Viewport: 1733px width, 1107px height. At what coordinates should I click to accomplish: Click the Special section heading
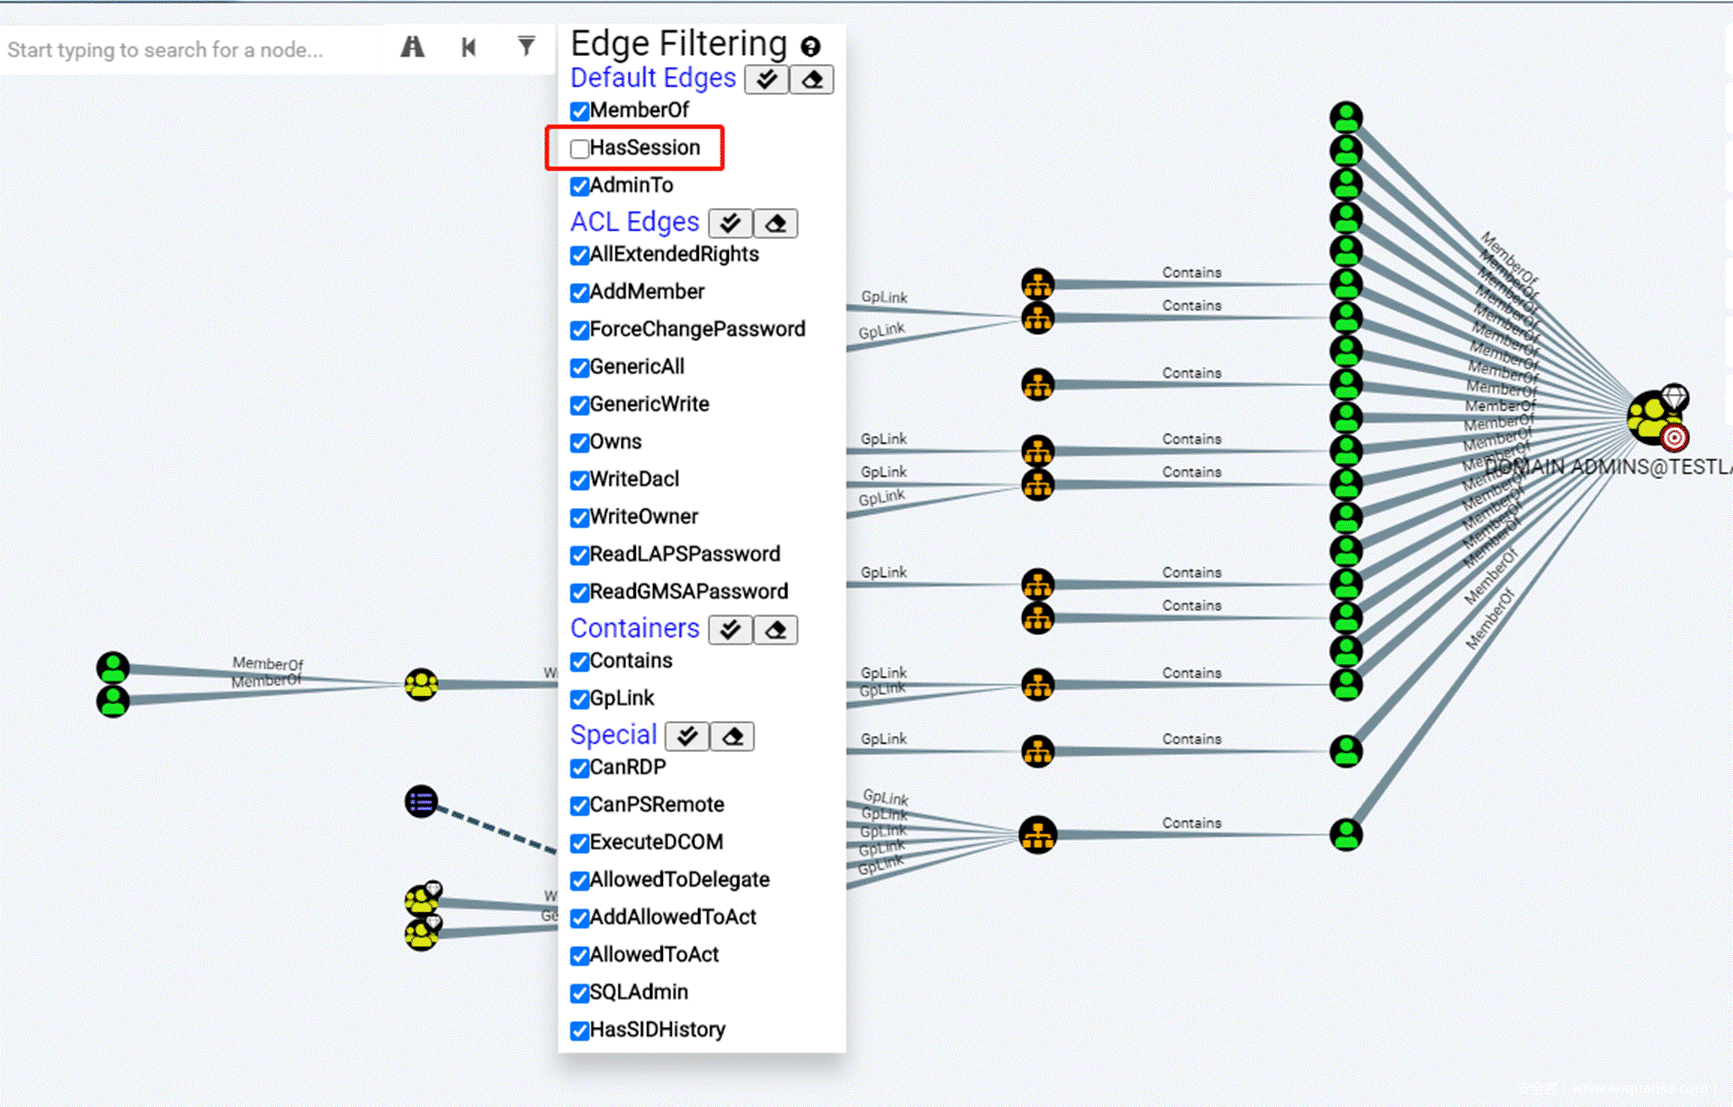(613, 735)
